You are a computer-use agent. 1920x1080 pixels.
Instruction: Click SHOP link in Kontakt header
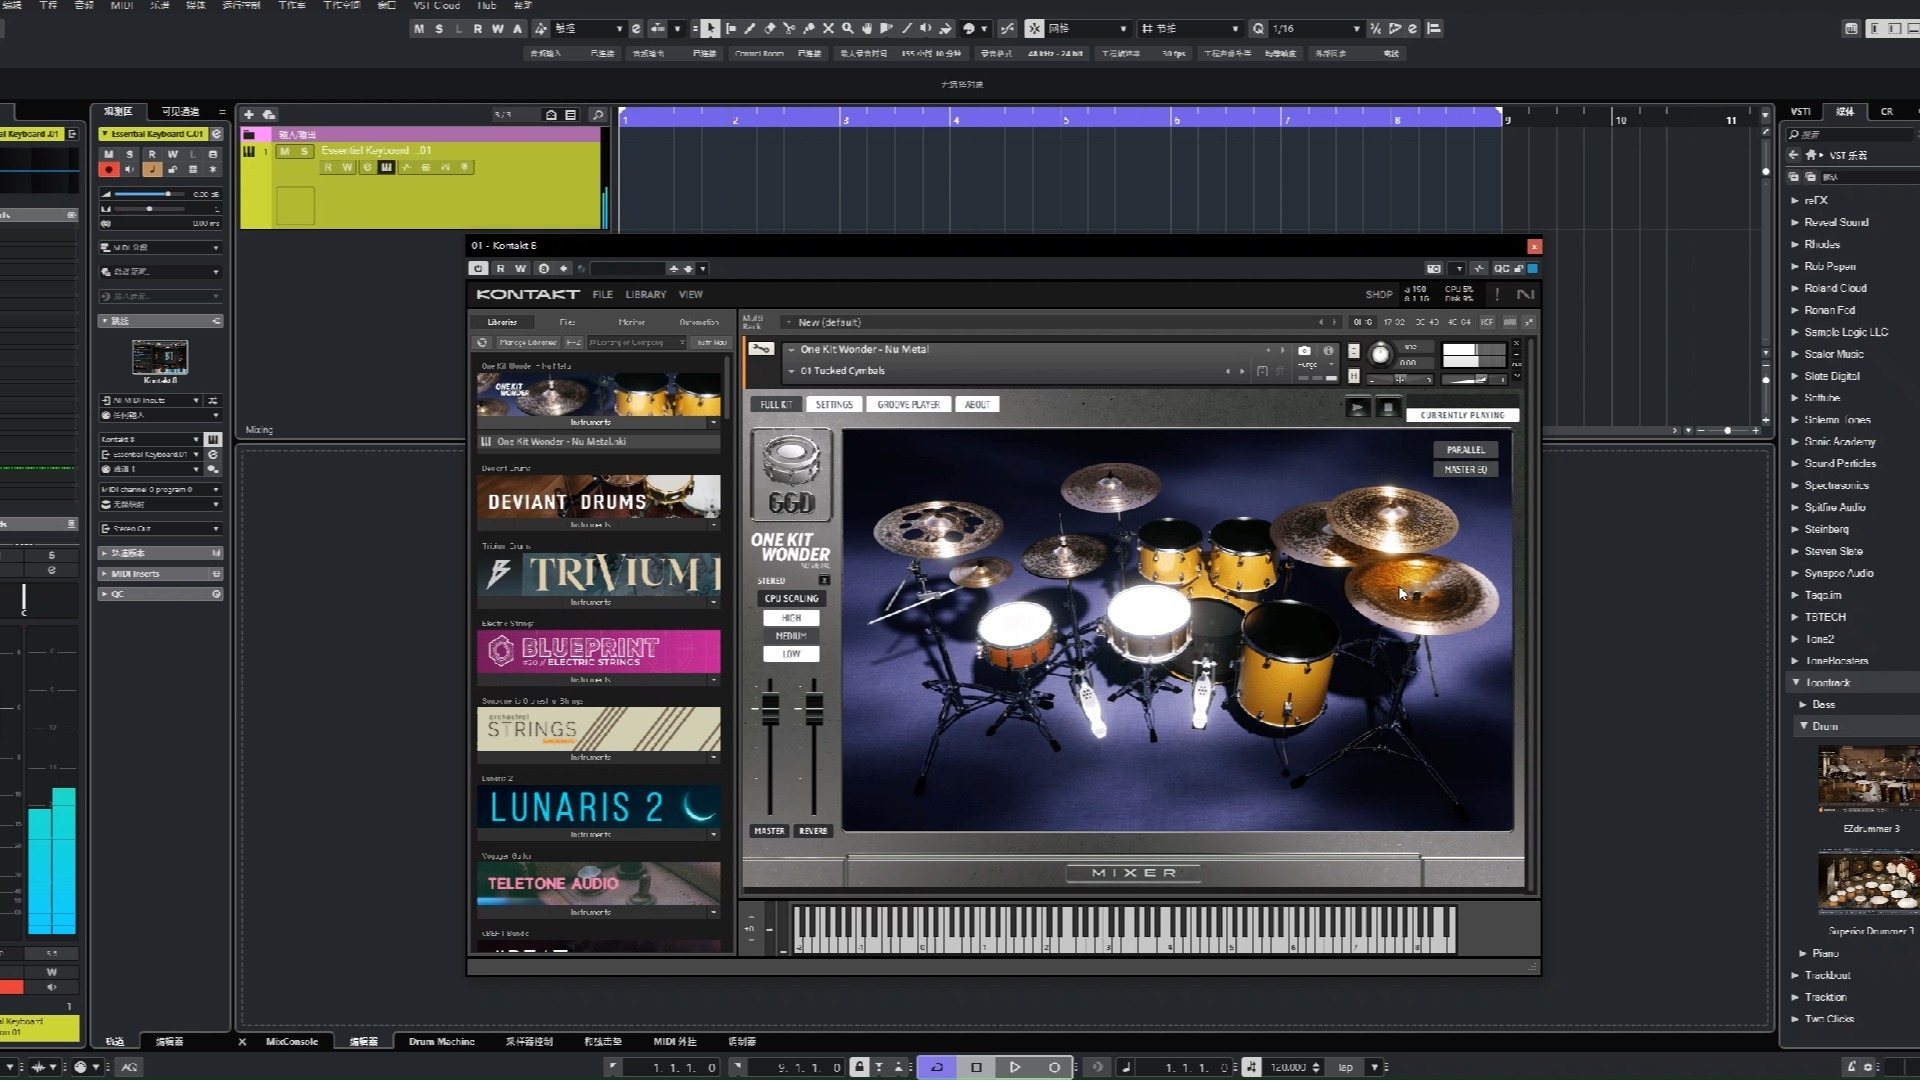click(1378, 295)
